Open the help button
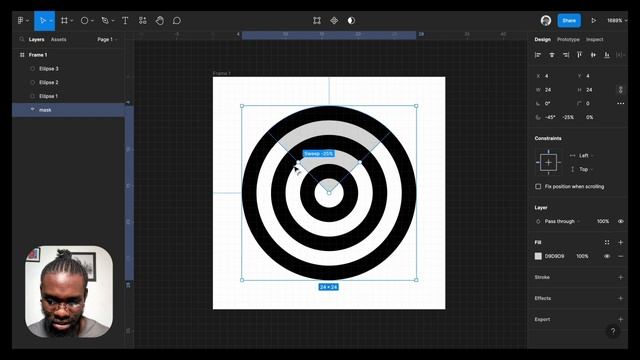Screen dimensions: 640x360 [x=613, y=331]
